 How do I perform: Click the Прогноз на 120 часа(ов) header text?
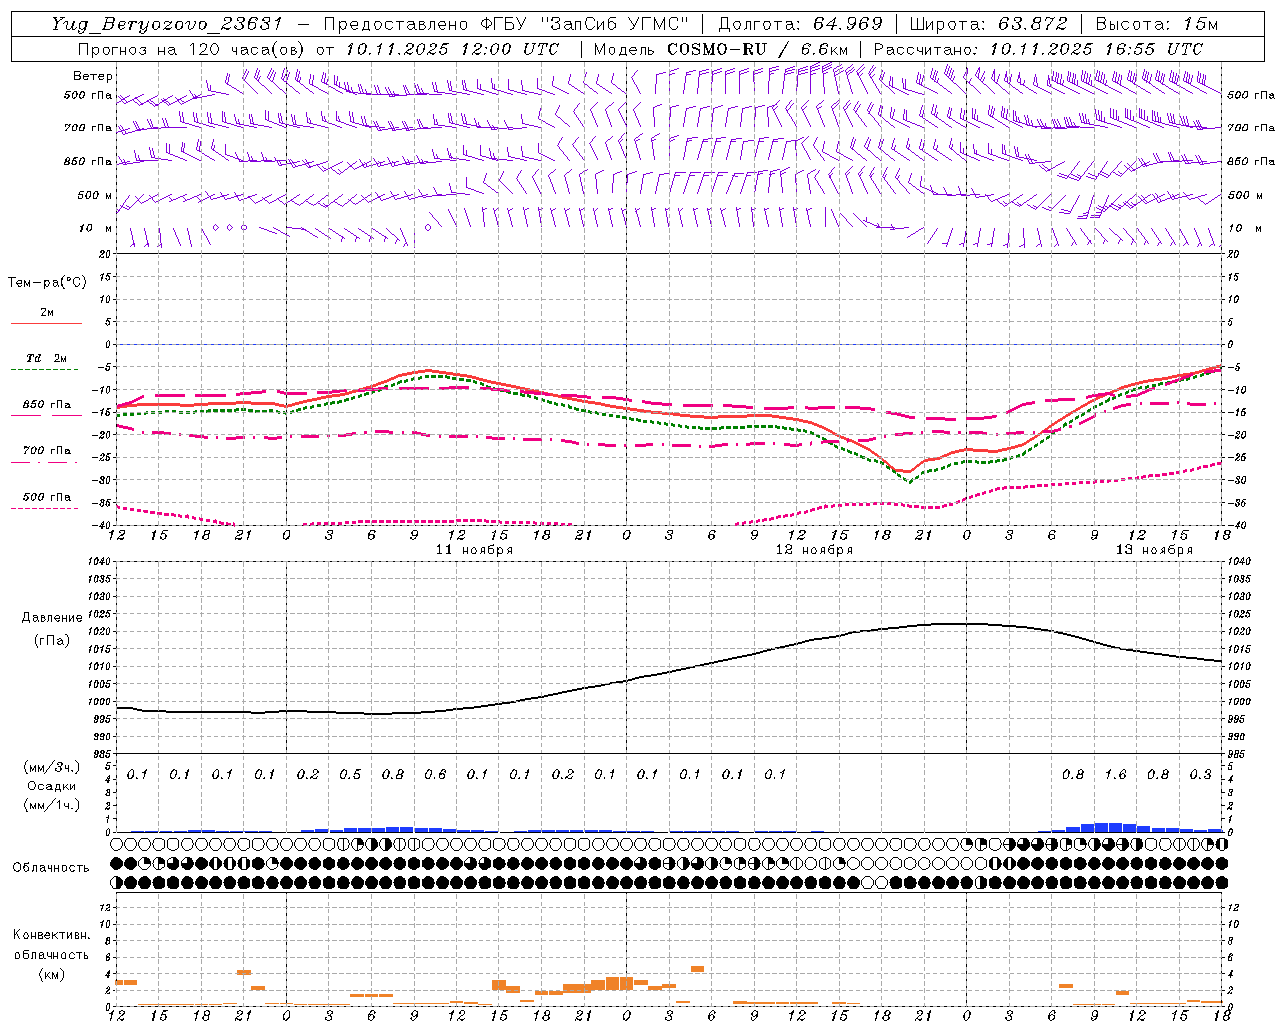point(193,49)
